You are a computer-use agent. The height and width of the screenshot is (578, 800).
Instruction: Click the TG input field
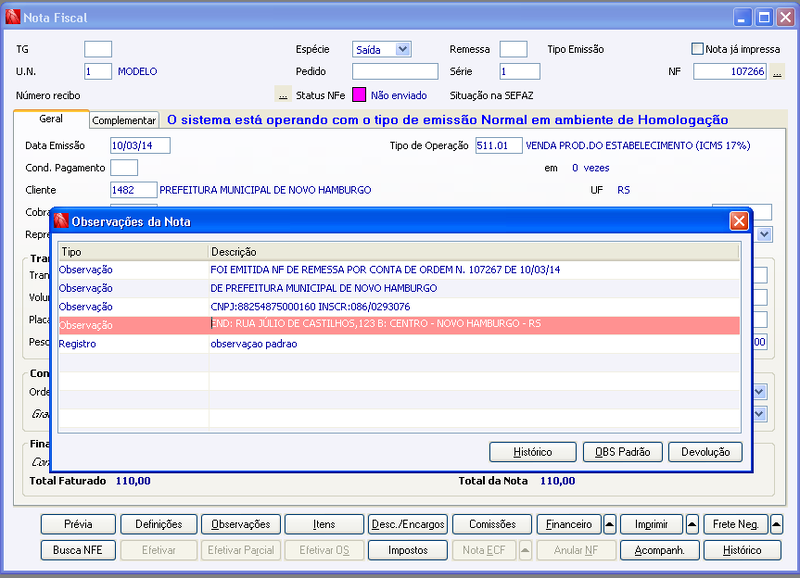pyautogui.click(x=98, y=49)
